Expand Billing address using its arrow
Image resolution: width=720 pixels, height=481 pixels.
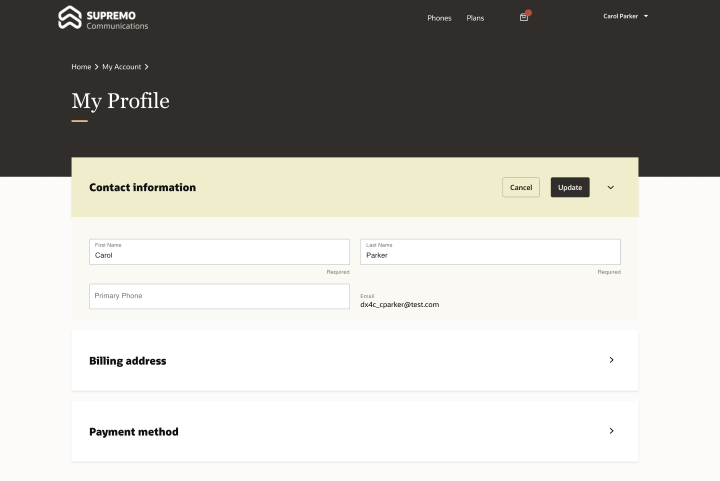(611, 360)
